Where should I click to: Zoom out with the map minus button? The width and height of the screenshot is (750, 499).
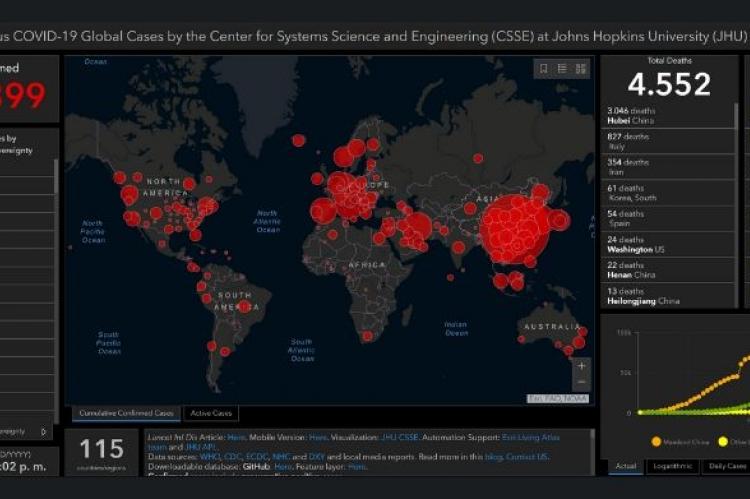(582, 382)
